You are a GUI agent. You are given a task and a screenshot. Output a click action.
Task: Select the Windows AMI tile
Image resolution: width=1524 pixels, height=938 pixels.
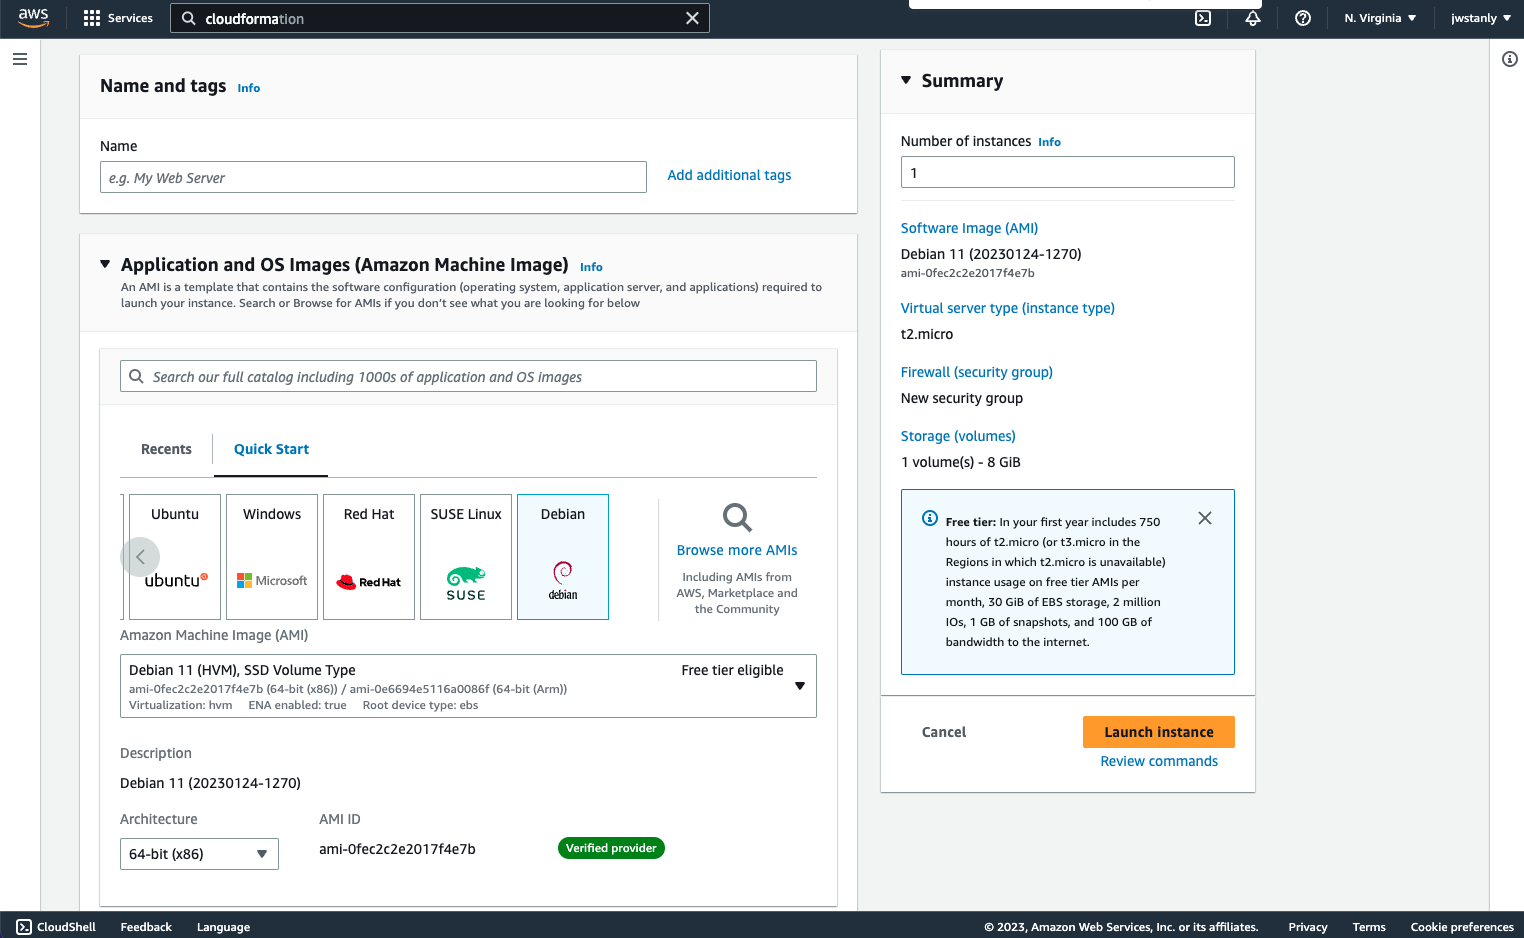(x=272, y=557)
